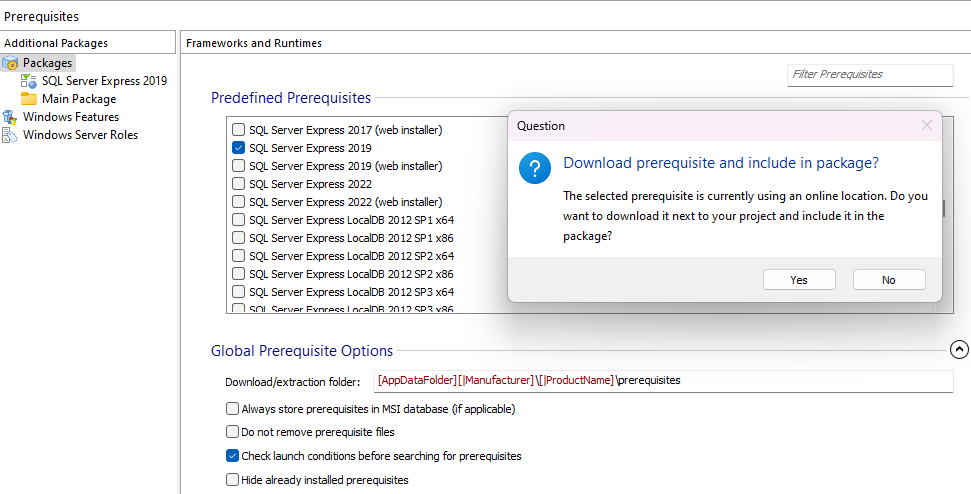Viewport: 971px width, 494px height.
Task: Click the Global Prerequisite Options heading text
Action: pos(302,351)
